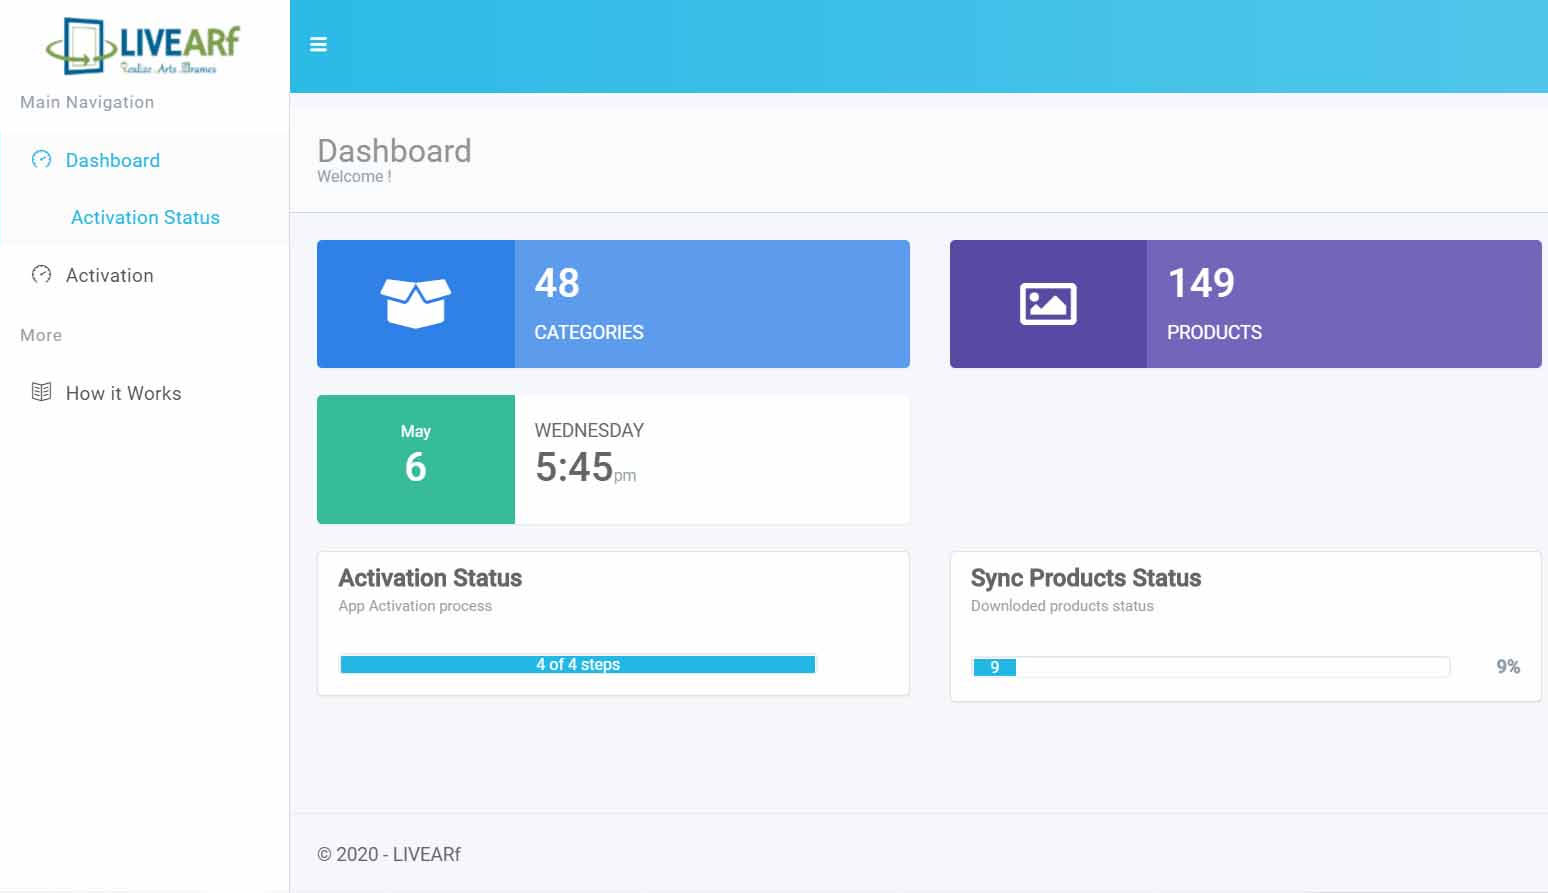Click the Dashboard page title

coord(394,151)
